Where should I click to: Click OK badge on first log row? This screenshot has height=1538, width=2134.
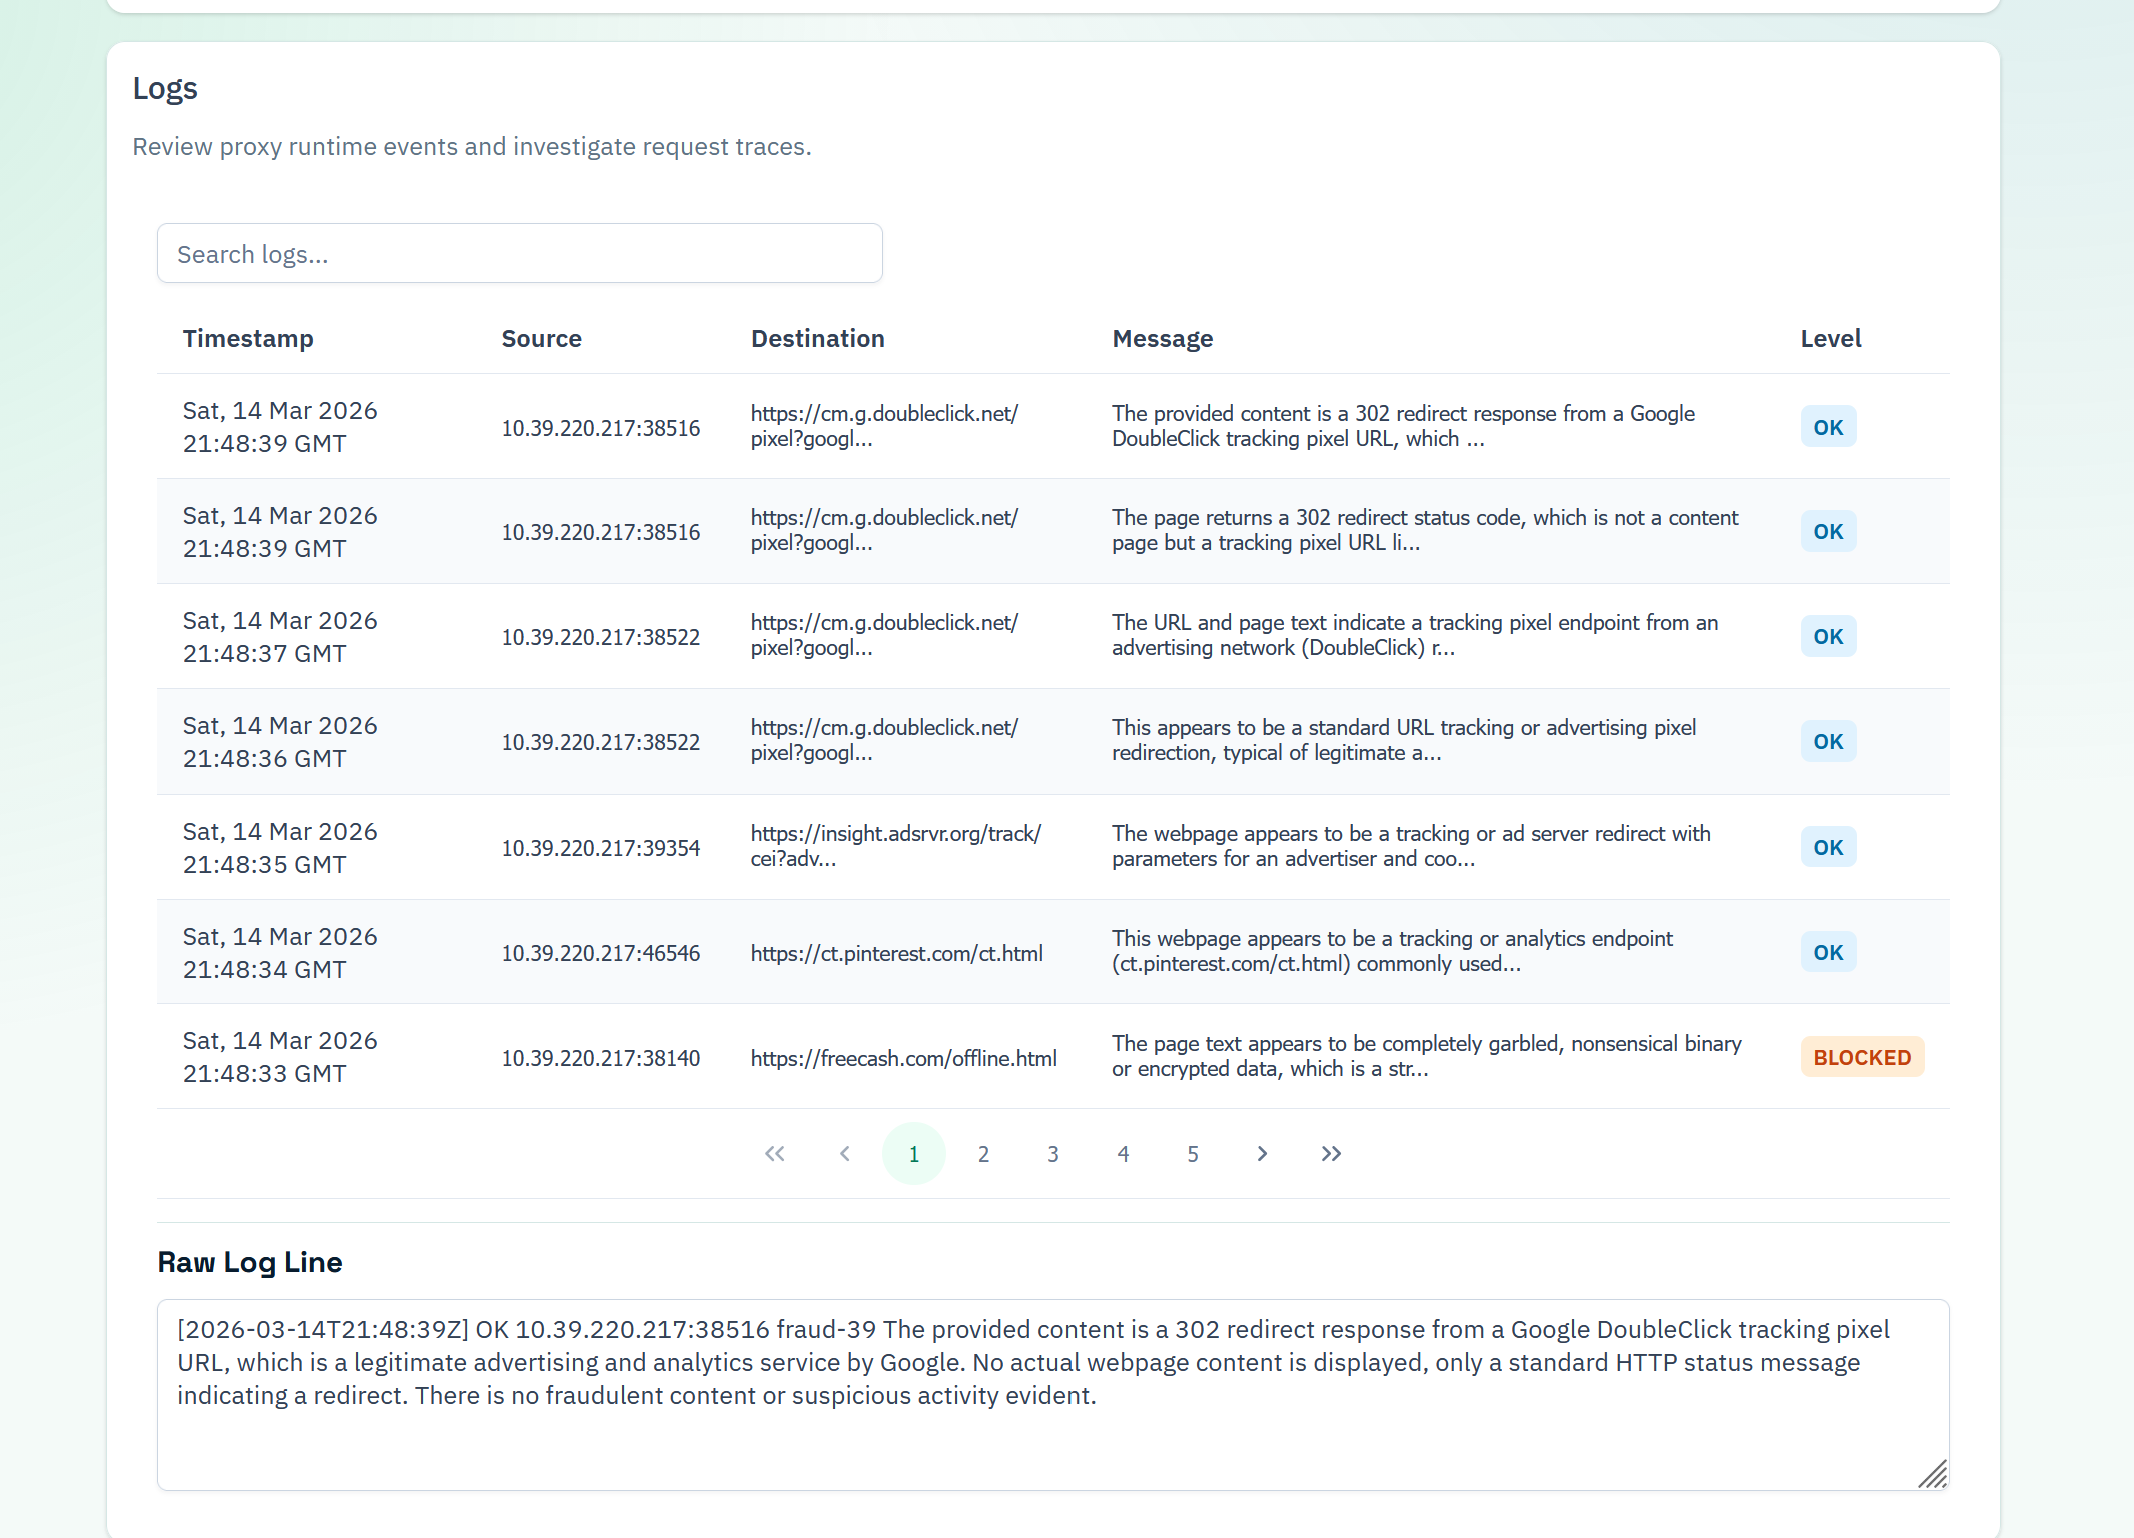(x=1827, y=427)
